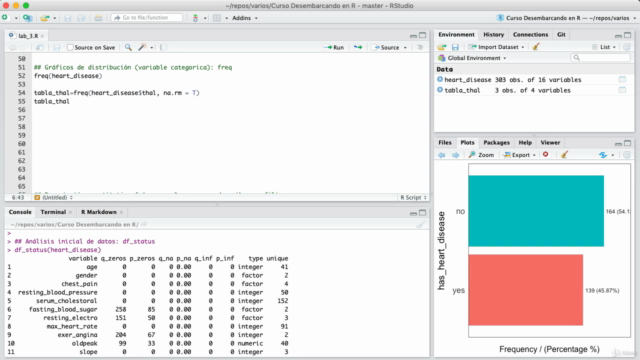Viewport: 640px width, 360px height.
Task: Open the Help tab
Action: (525, 142)
